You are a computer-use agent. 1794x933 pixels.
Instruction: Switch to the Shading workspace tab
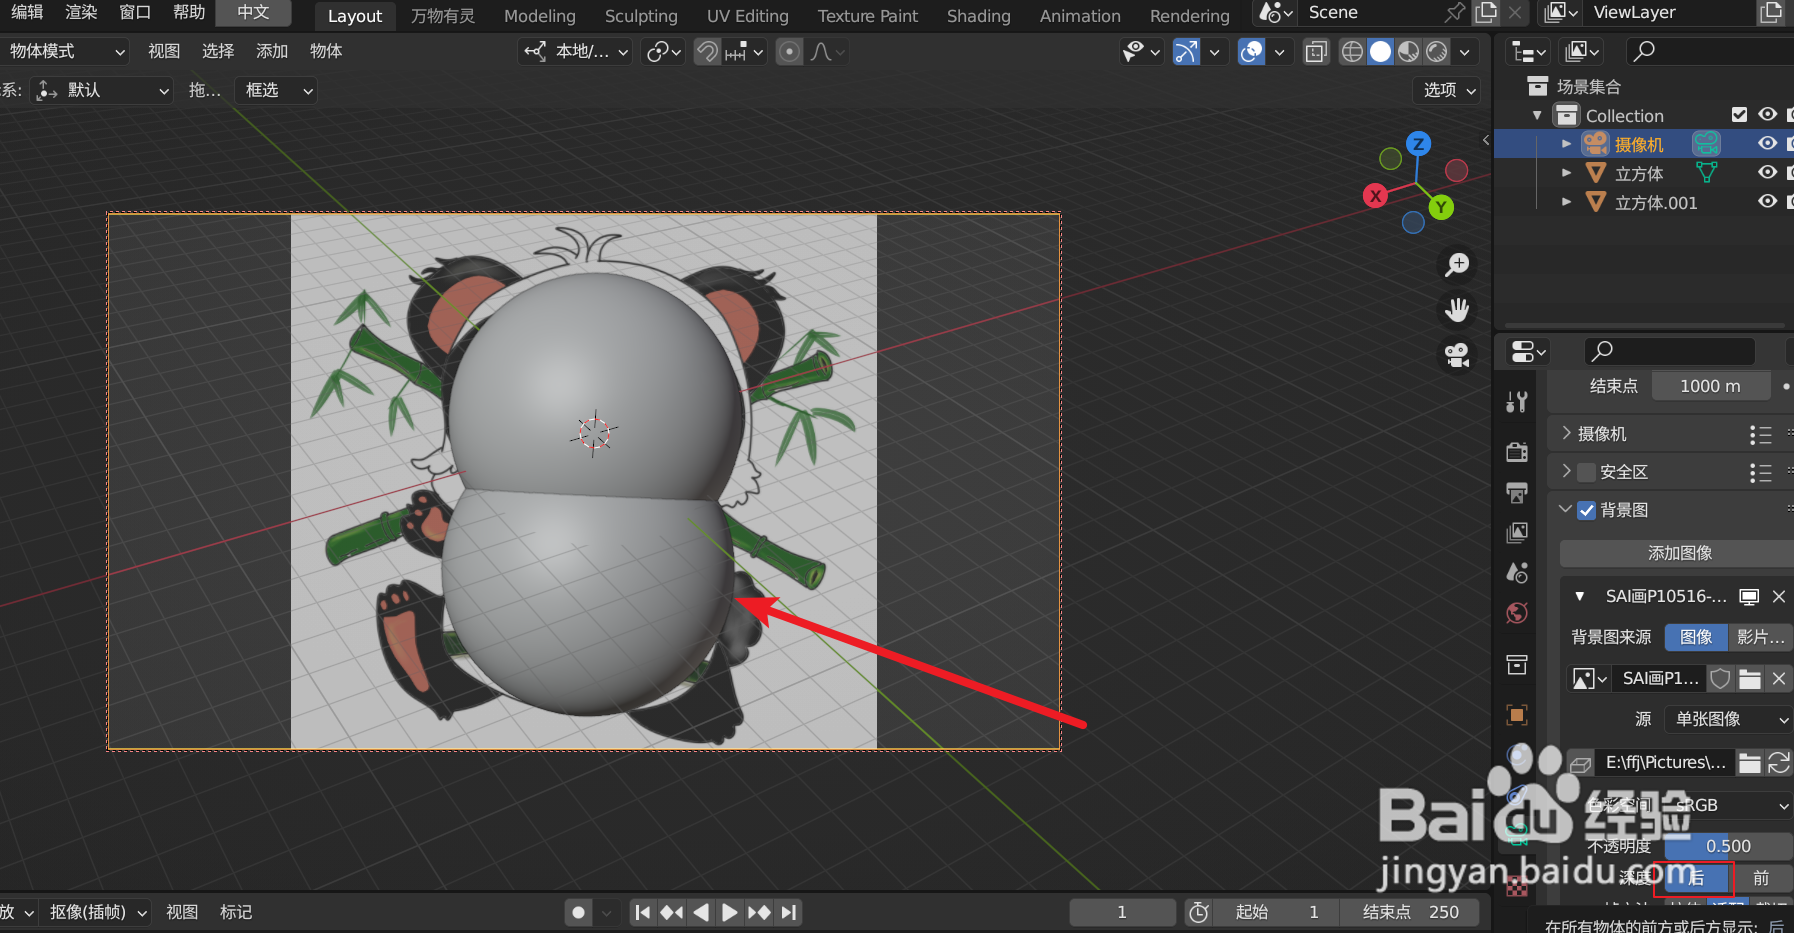pos(978,16)
